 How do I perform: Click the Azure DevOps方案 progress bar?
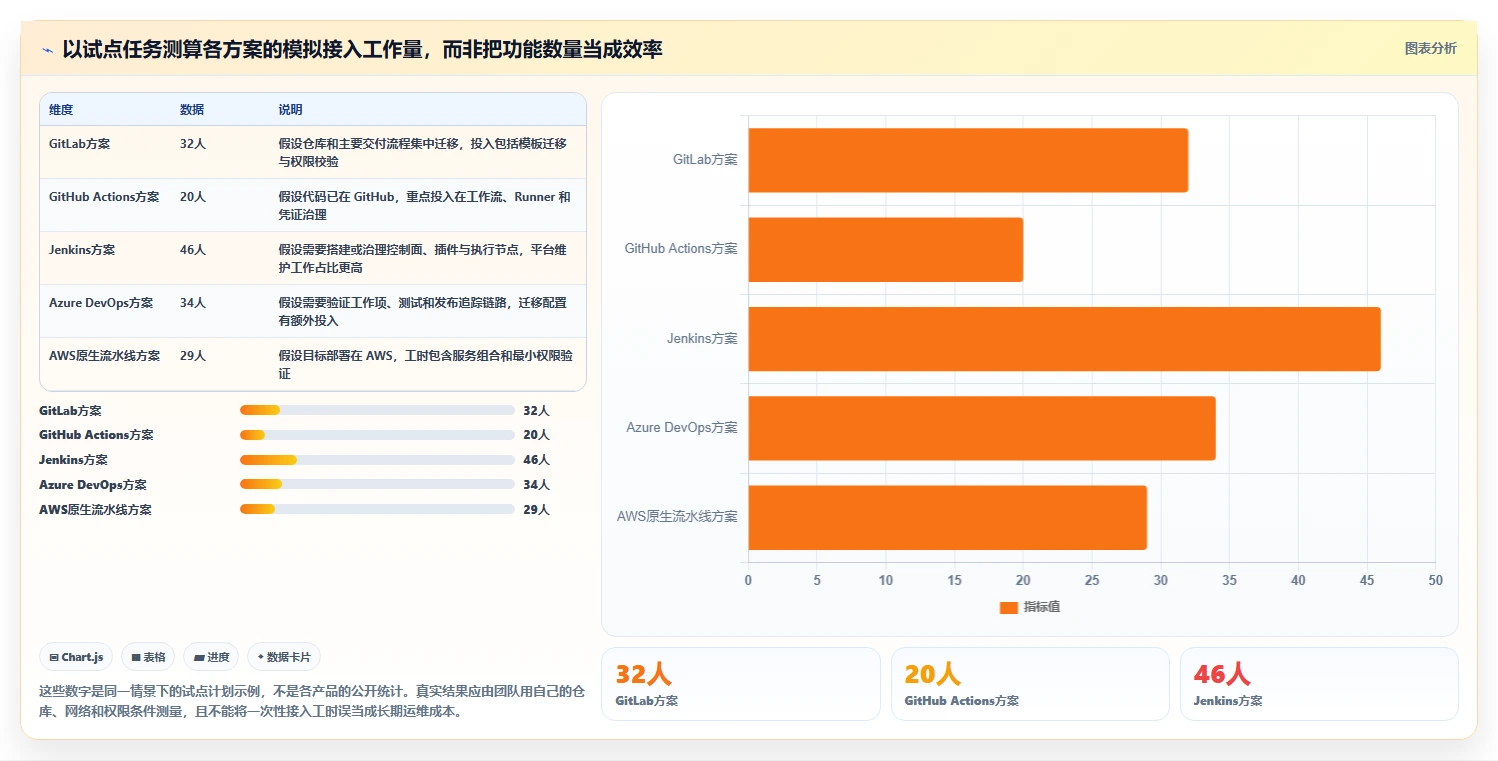coord(377,485)
